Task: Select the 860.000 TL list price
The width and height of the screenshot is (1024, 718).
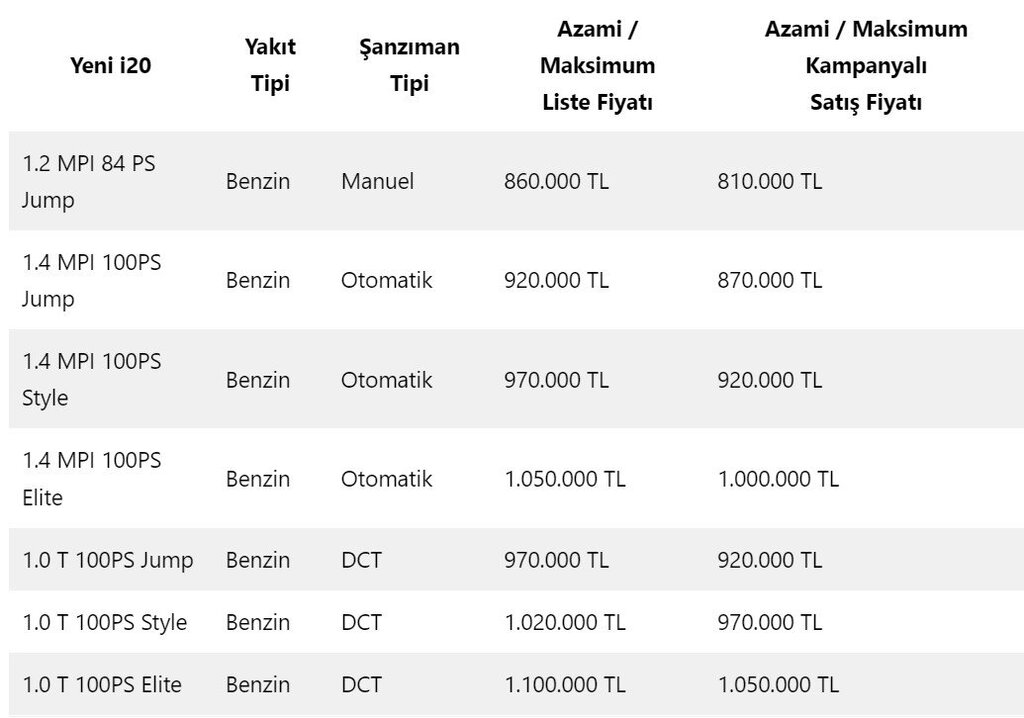Action: (x=556, y=181)
